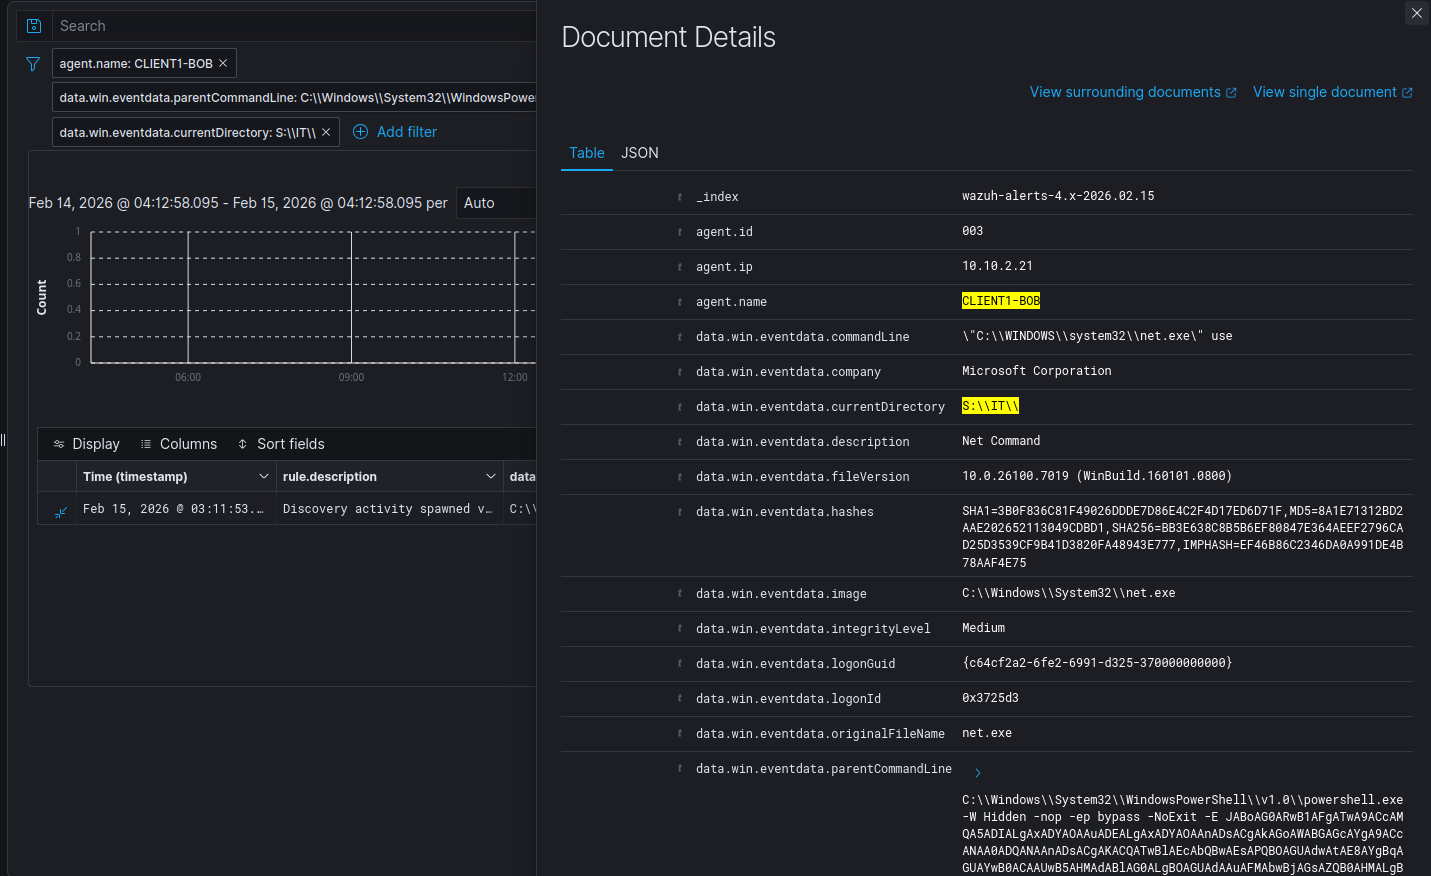Select the Table tab
The height and width of the screenshot is (876, 1431).
tap(586, 153)
